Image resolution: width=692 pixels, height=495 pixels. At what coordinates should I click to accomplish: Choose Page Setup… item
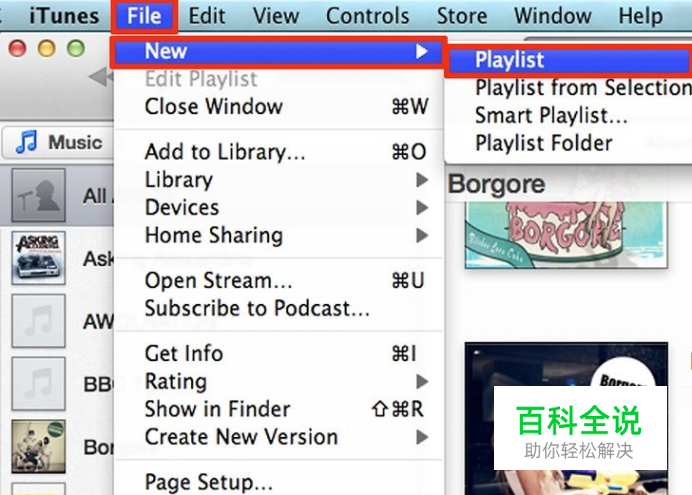278,482
